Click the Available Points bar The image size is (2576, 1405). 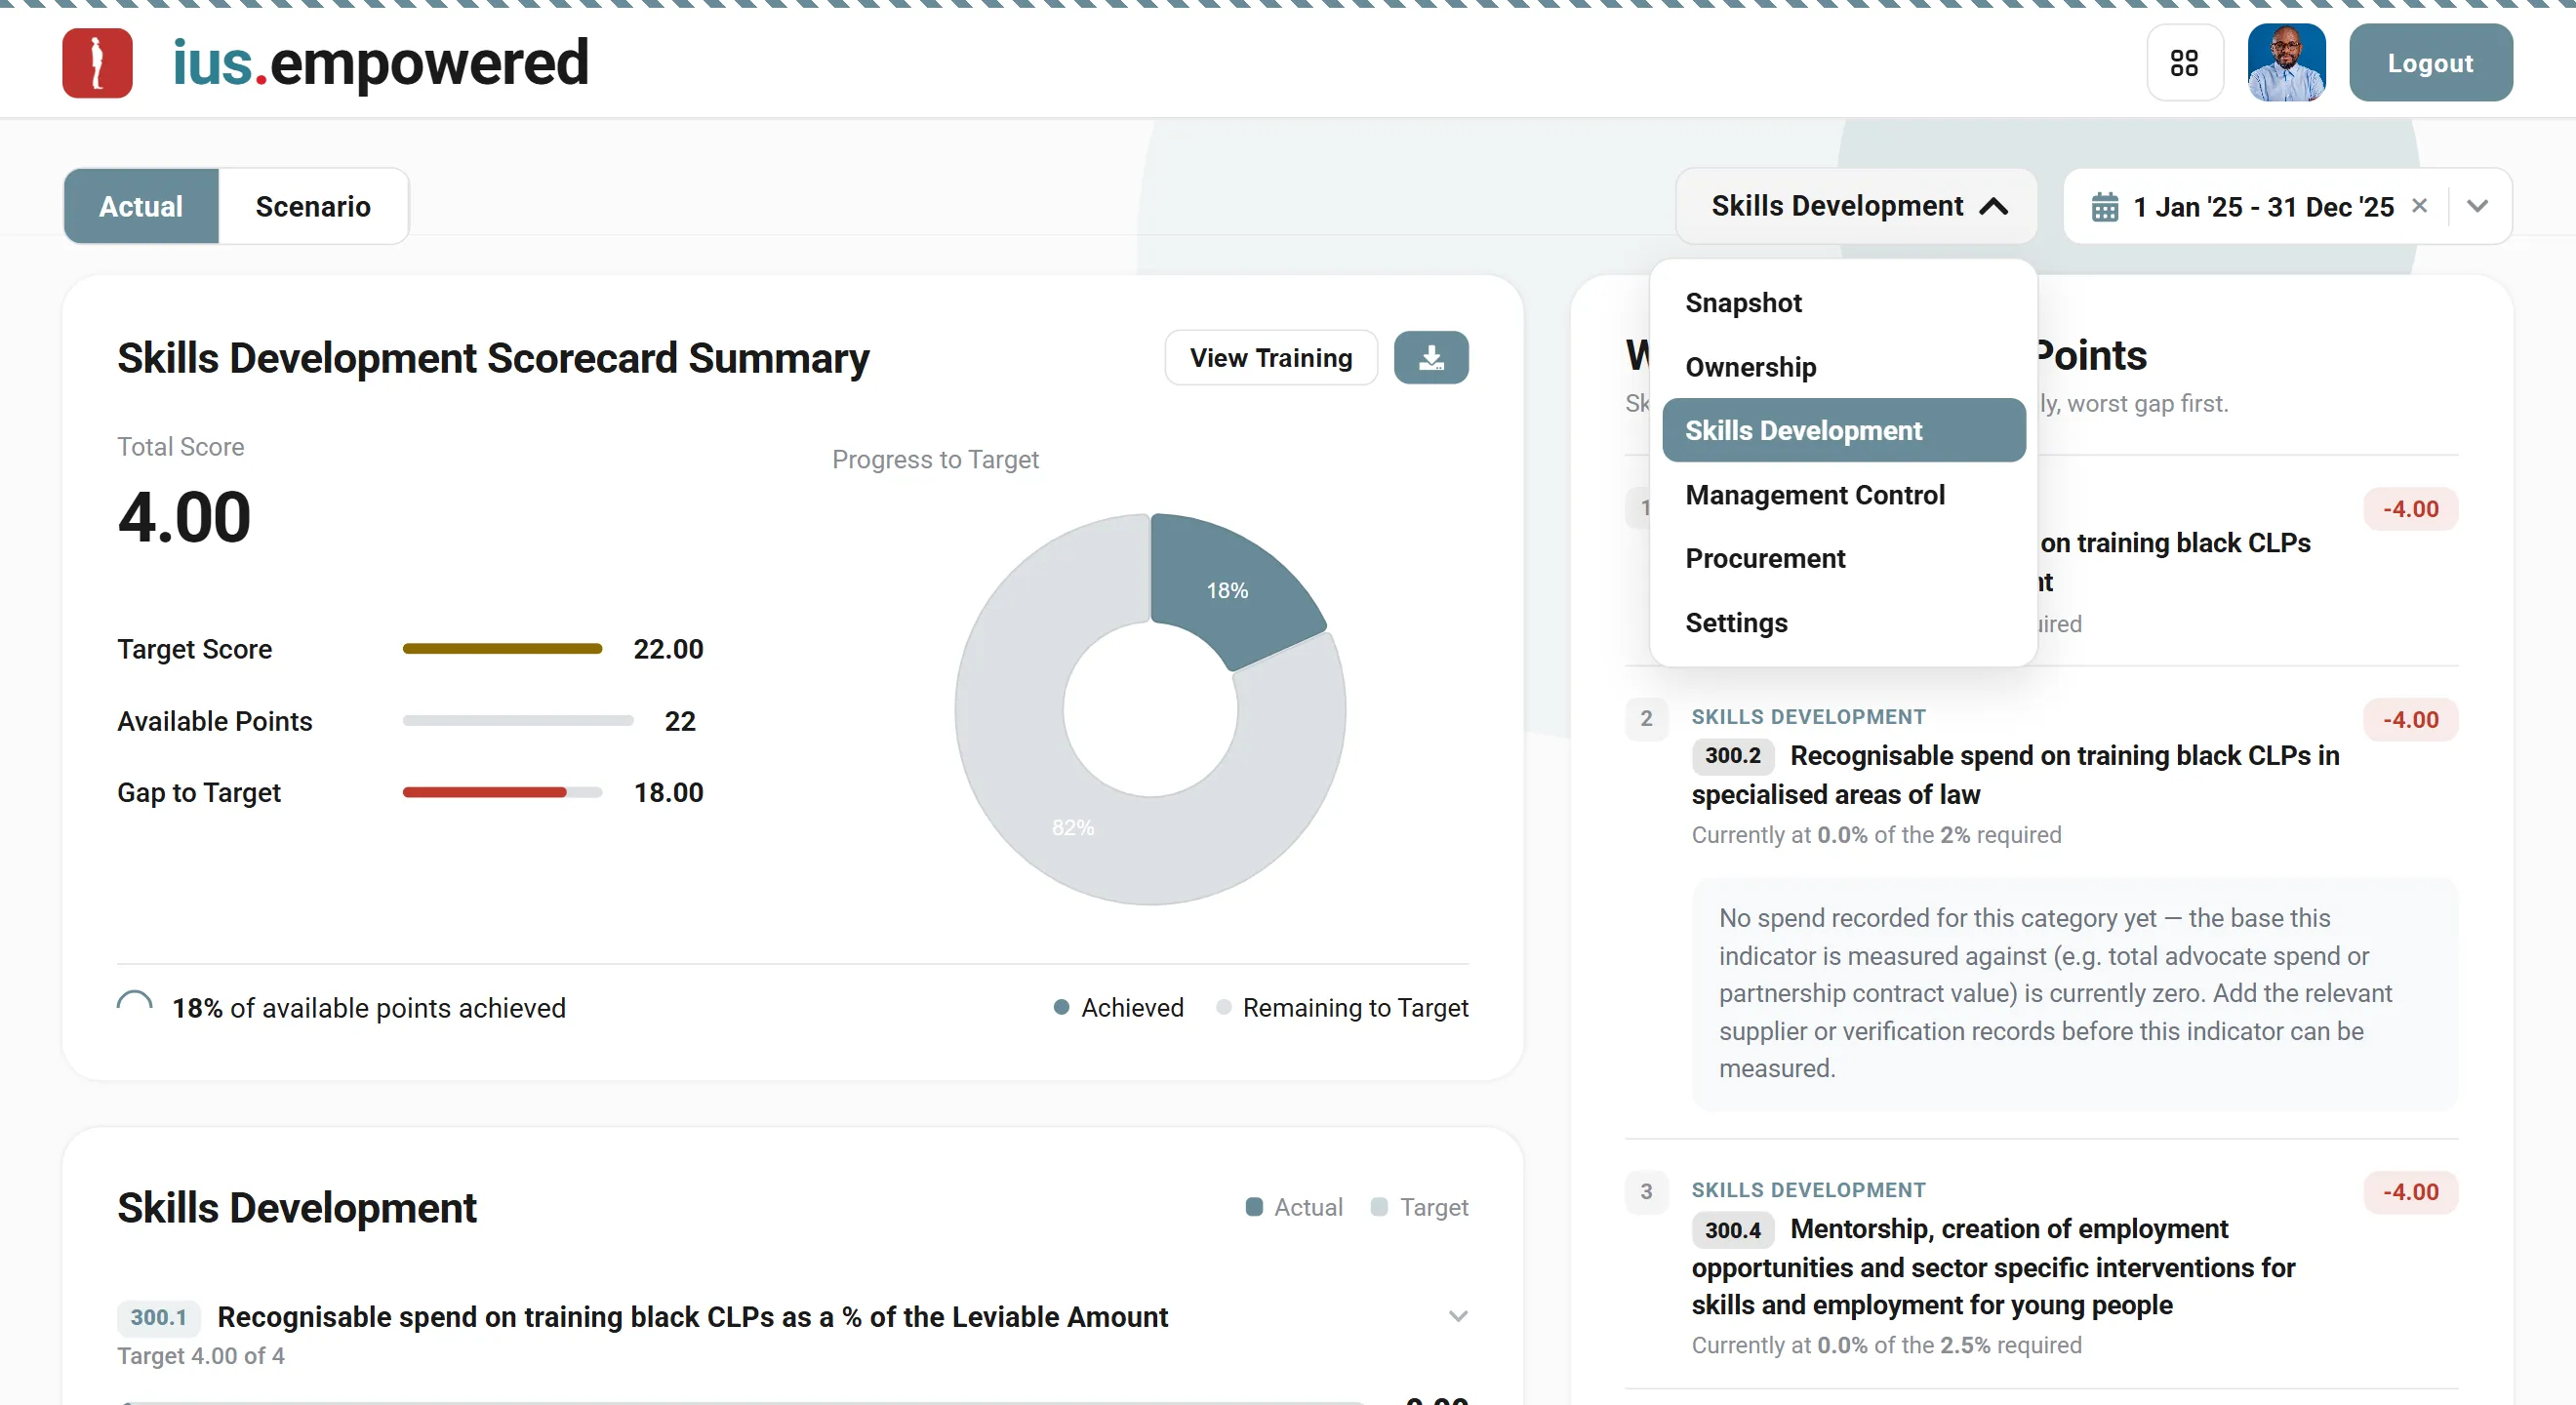point(517,721)
